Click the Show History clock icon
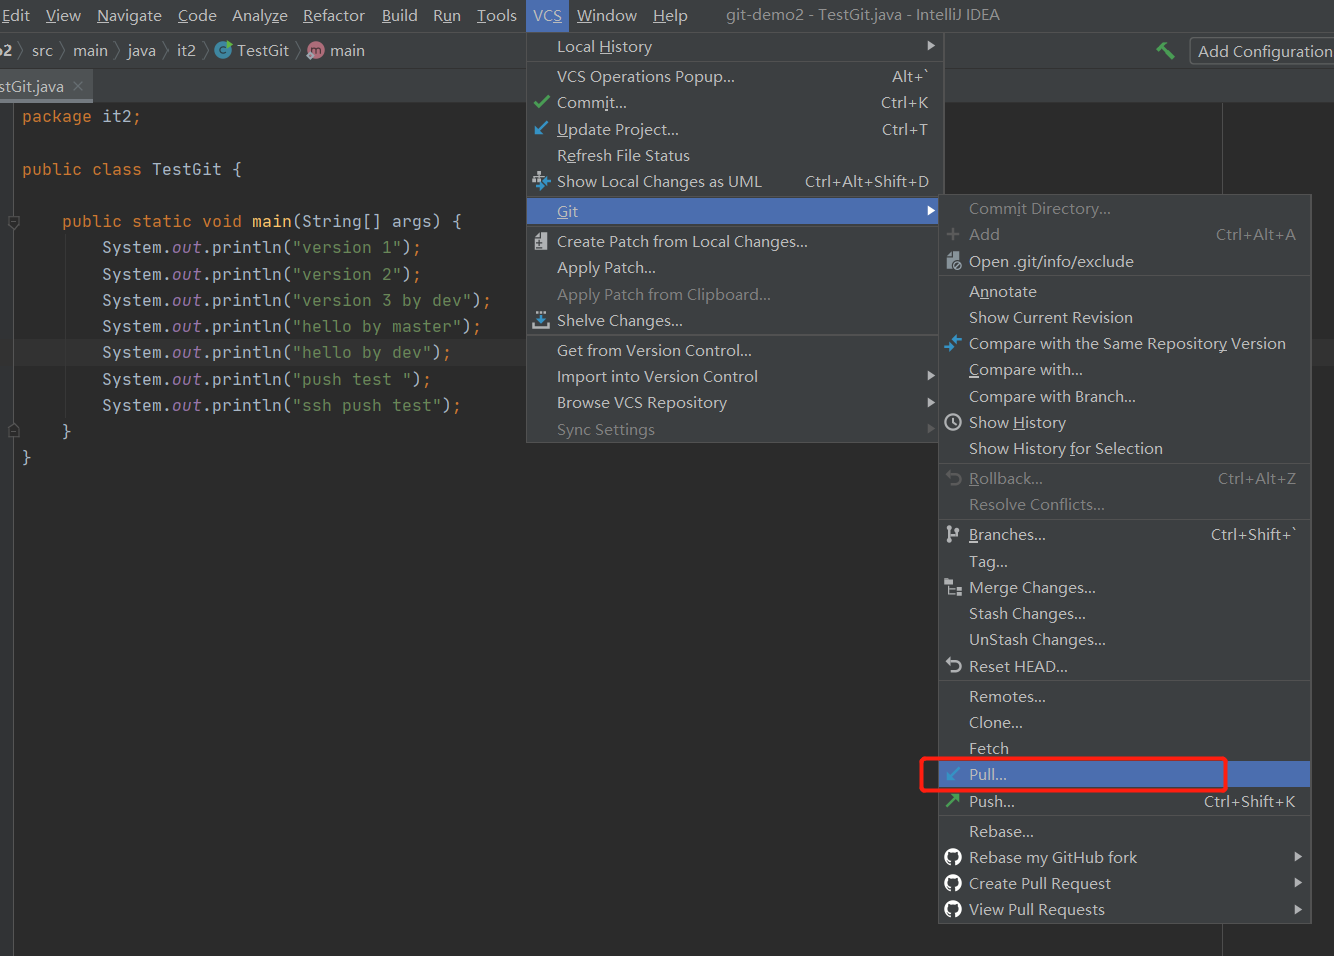The width and height of the screenshot is (1334, 956). tap(953, 422)
